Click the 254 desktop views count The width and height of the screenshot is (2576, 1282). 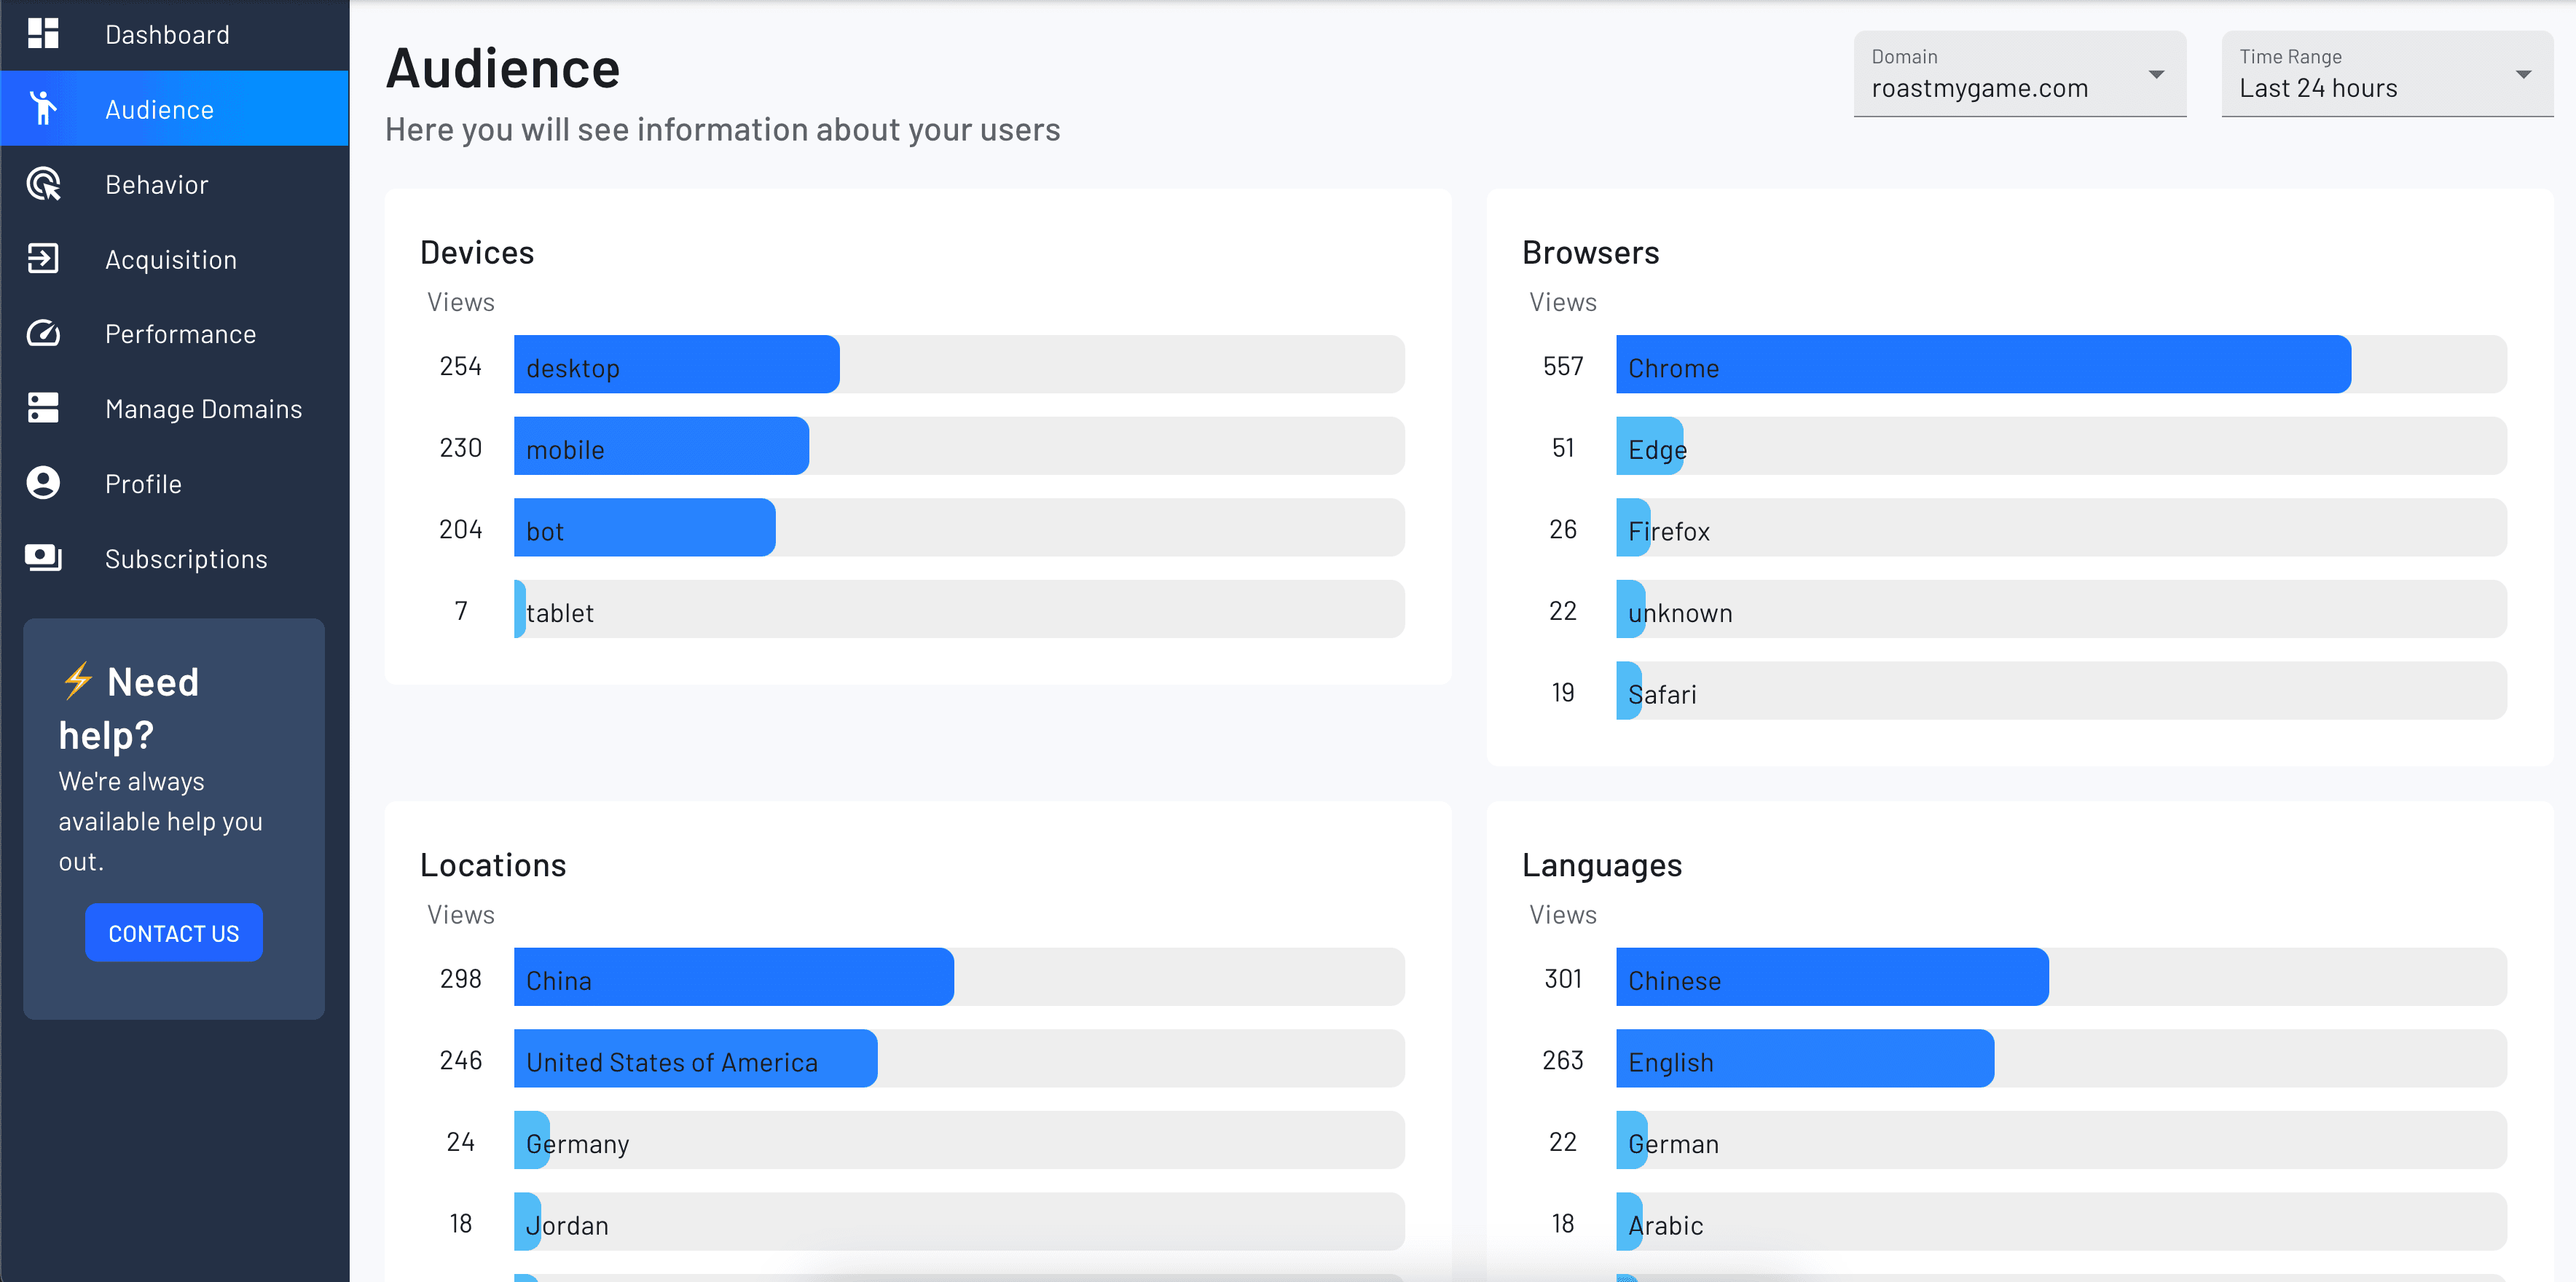click(x=460, y=366)
